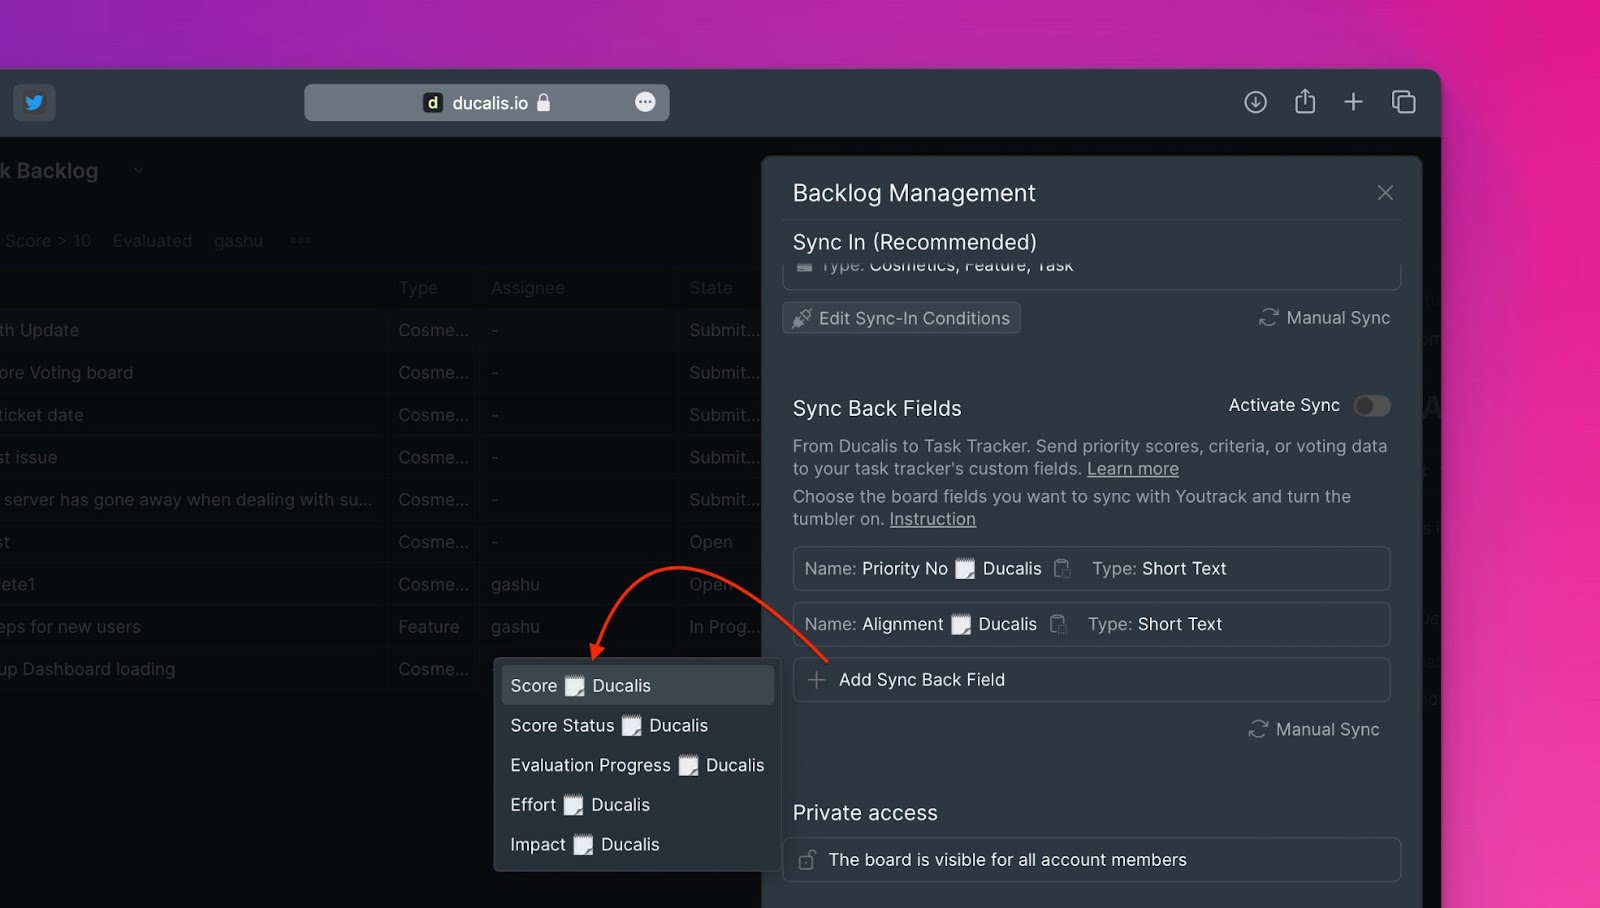Click the Feature type cell
This screenshot has width=1600, height=908.
click(428, 627)
